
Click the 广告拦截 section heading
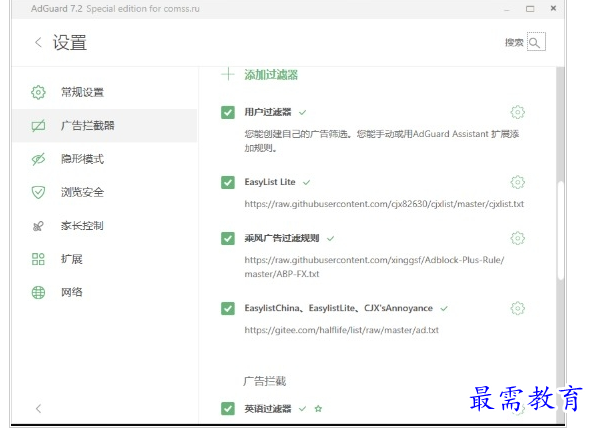265,381
